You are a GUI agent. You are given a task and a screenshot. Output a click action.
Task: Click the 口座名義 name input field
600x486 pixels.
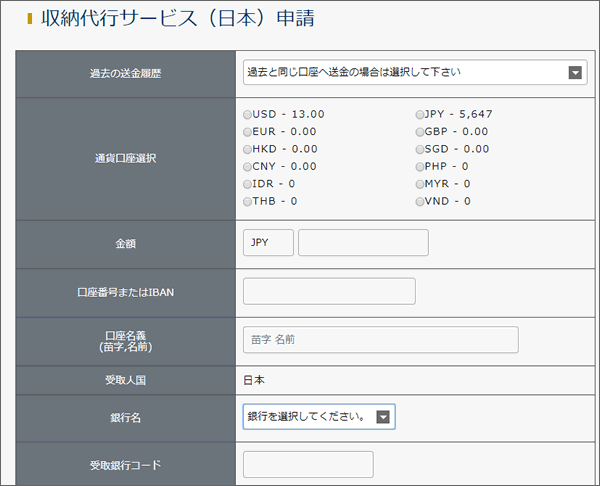click(381, 339)
